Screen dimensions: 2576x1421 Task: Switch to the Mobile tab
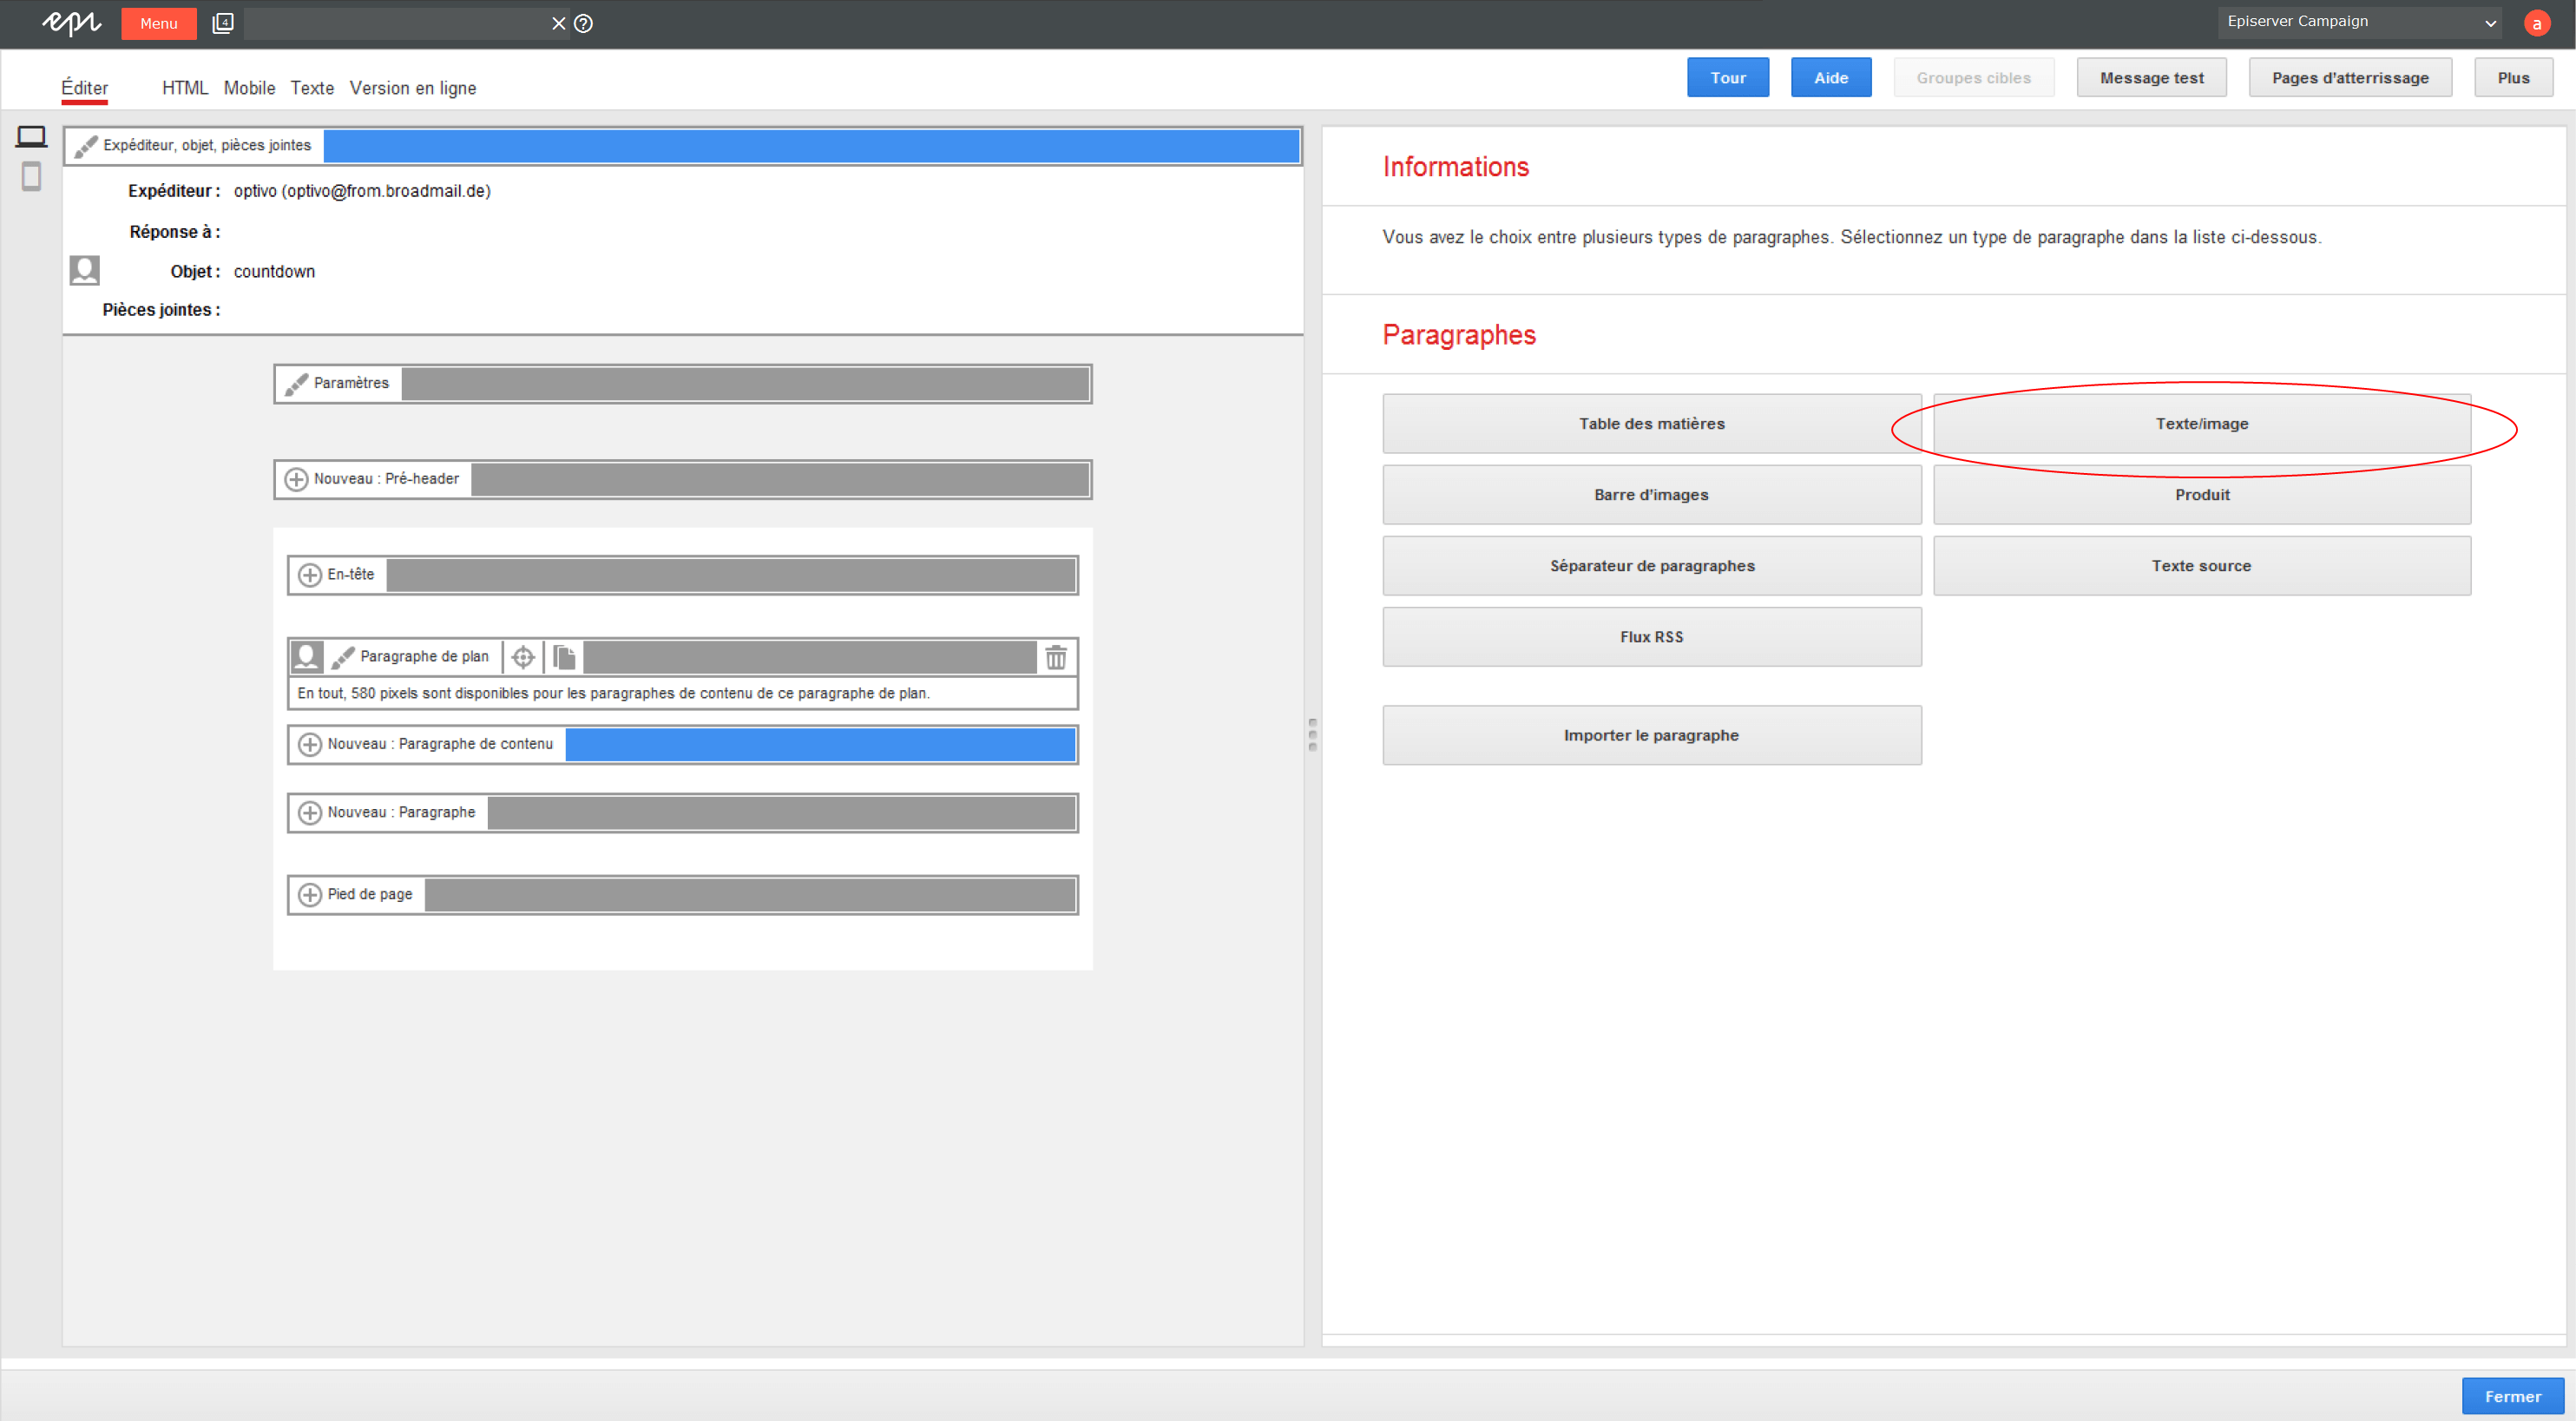[249, 88]
